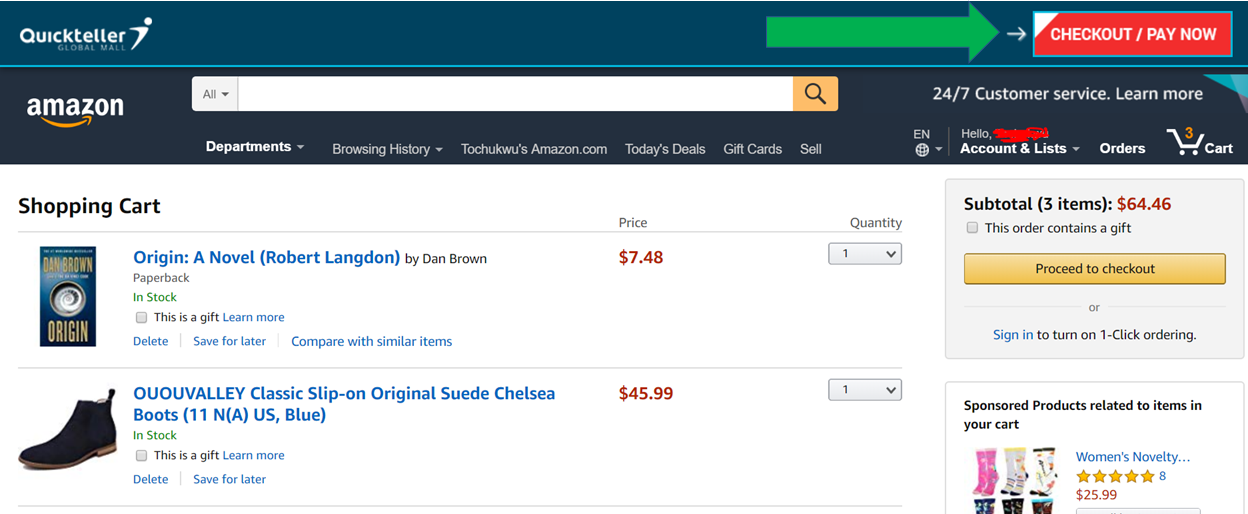Expand the Departments menu
Screen dimensions: 1248x514
coord(255,147)
